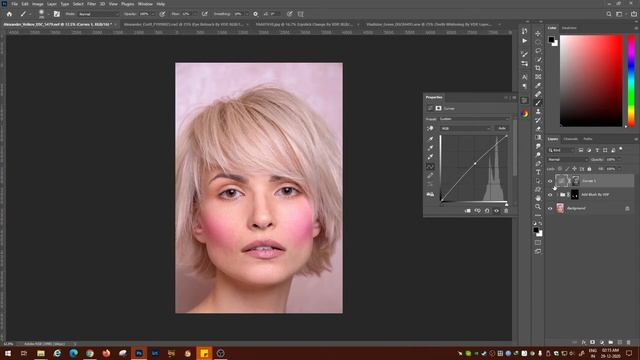Hide the Curves 1 layer
The width and height of the screenshot is (640, 360).
pos(550,181)
